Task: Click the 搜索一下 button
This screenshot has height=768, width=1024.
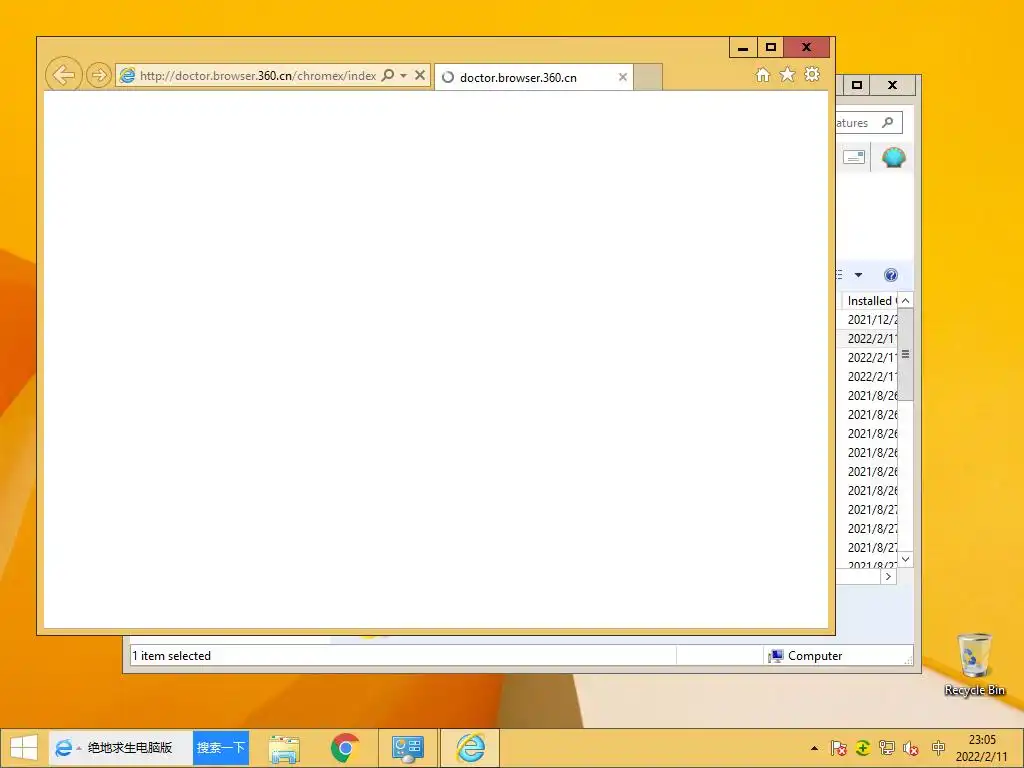Action: 221,748
